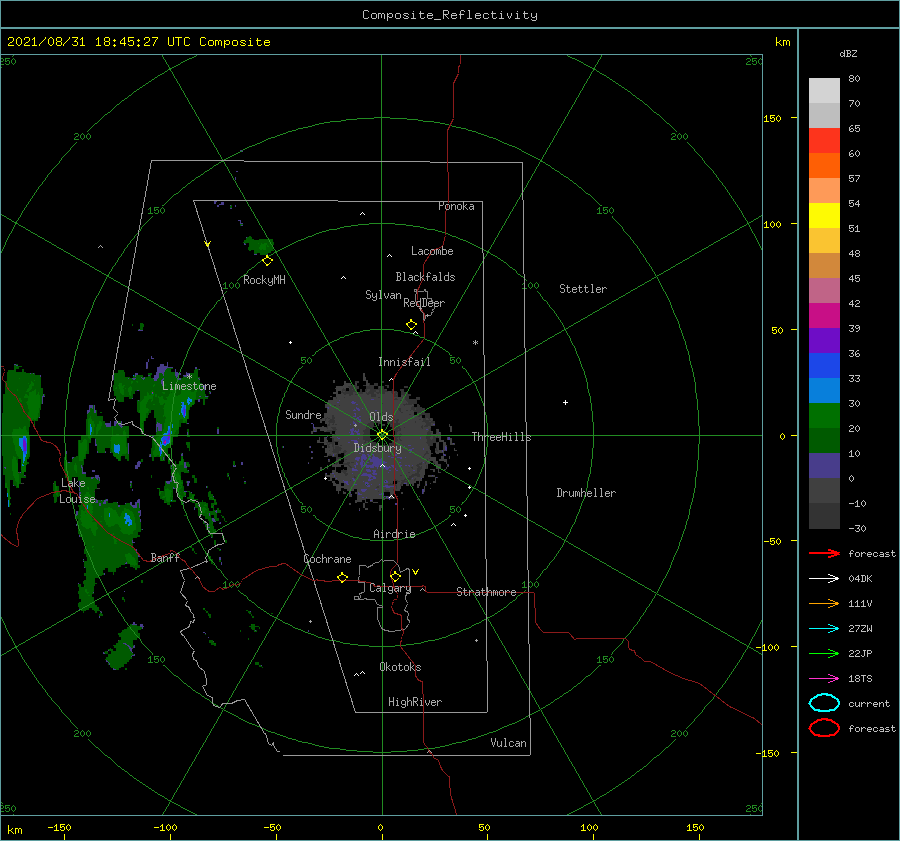Click the green 22JP arrow in legend

824,653
